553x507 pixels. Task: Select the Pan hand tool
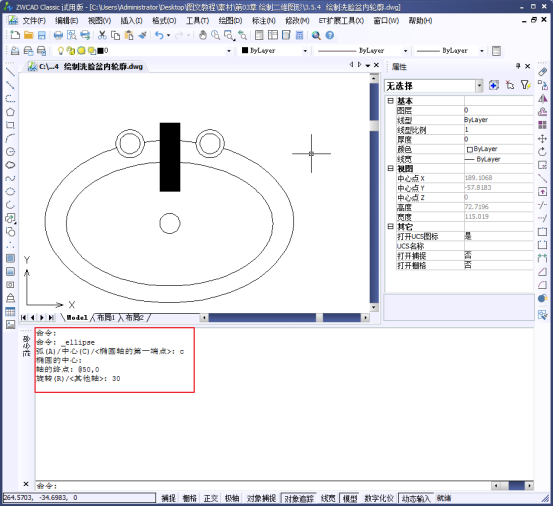(x=203, y=35)
